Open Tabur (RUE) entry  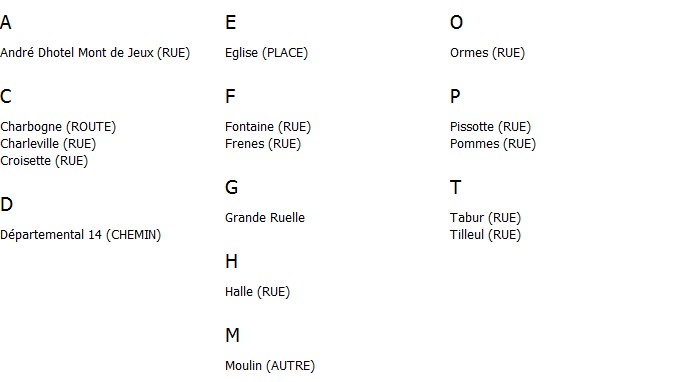tap(486, 218)
